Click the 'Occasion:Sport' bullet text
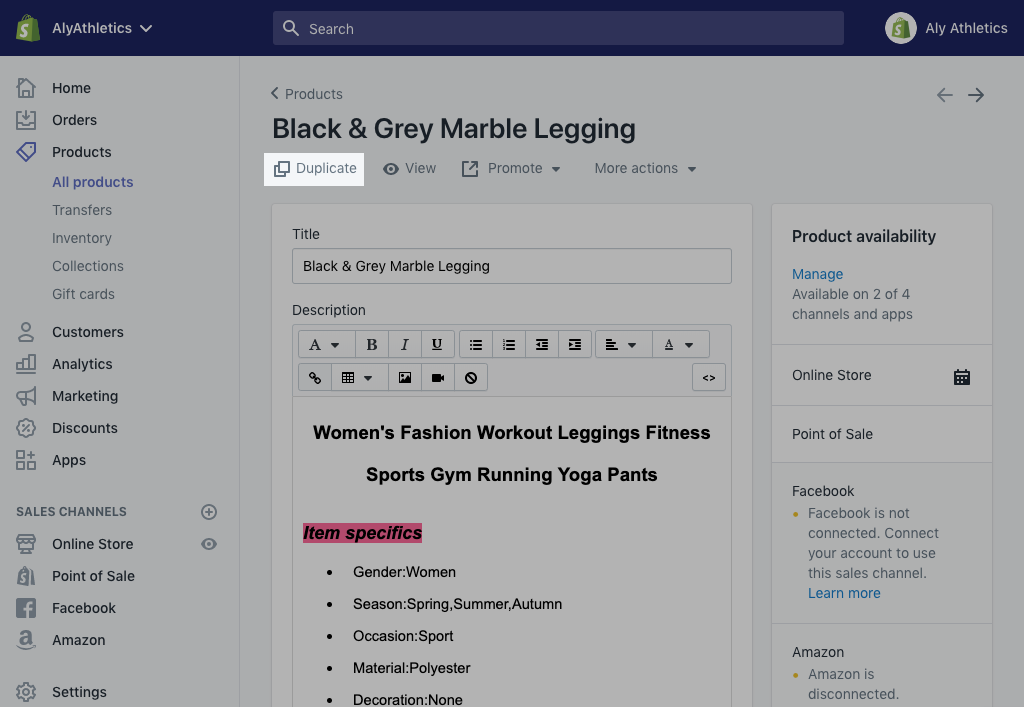The height and width of the screenshot is (707, 1024). pyautogui.click(x=403, y=636)
